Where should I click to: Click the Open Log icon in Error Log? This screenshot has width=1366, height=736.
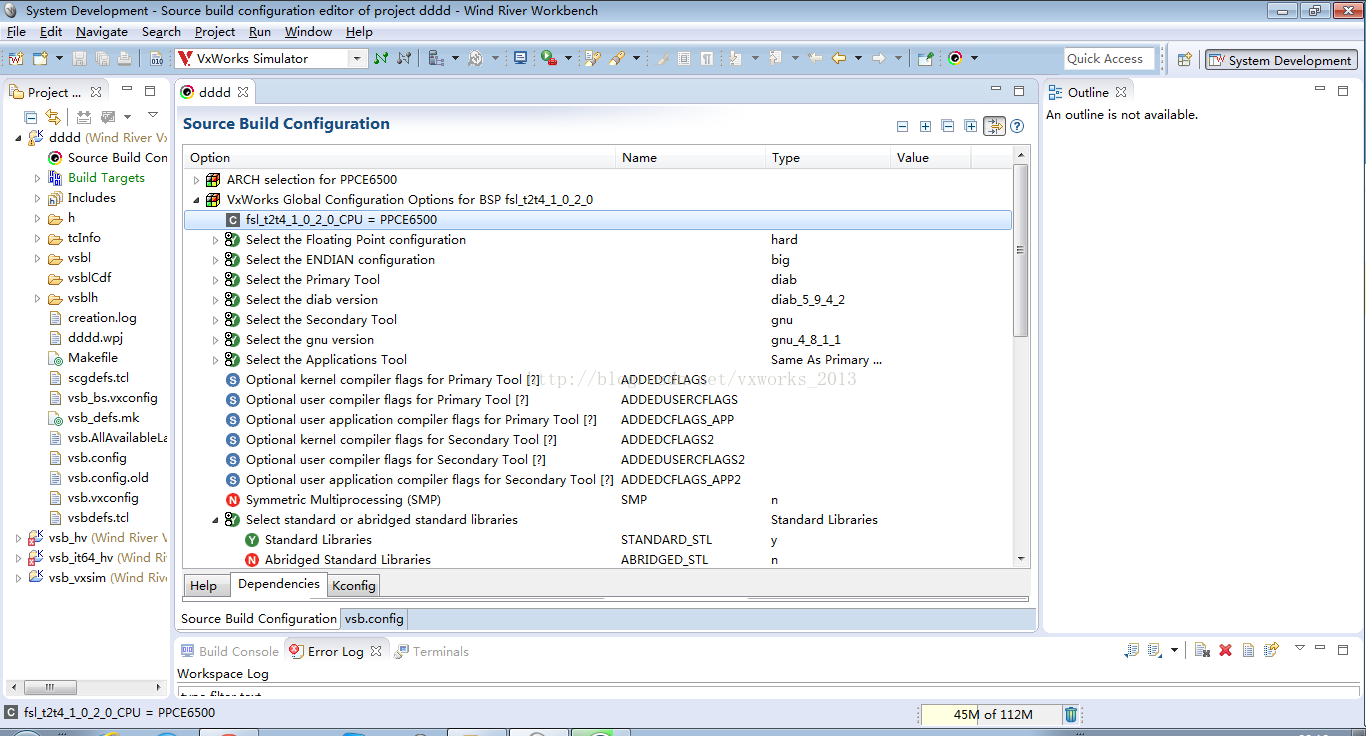(1248, 650)
